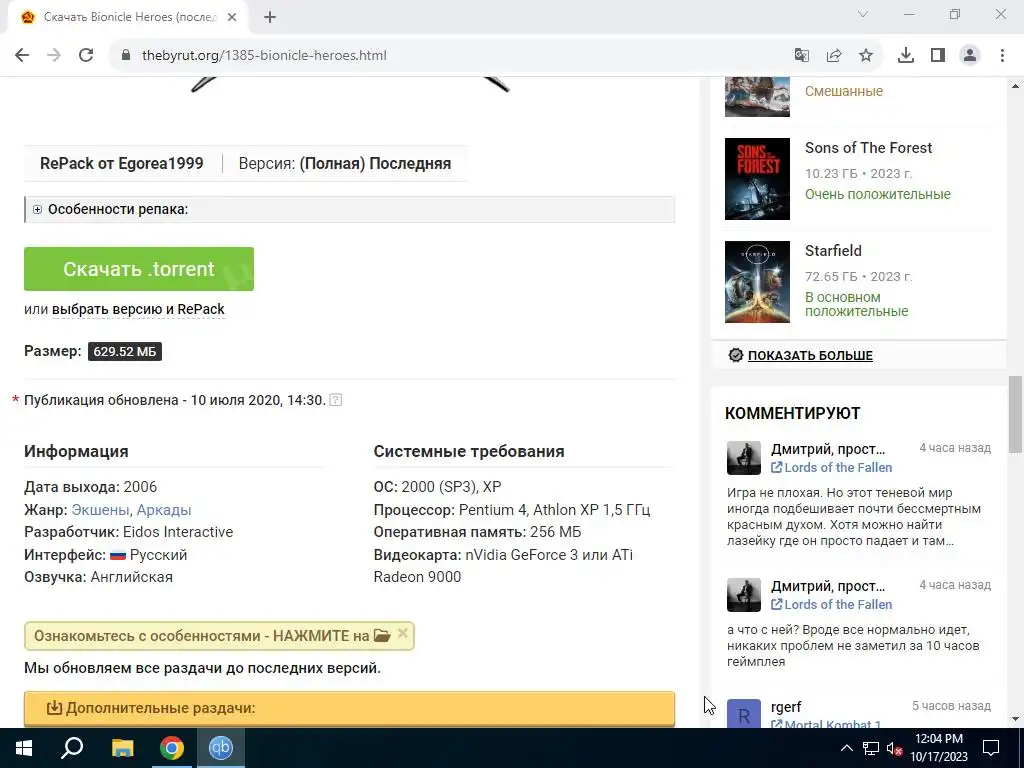1024x768 pixels.
Task: Click the scrollbar up arrow
Action: click(x=1016, y=86)
